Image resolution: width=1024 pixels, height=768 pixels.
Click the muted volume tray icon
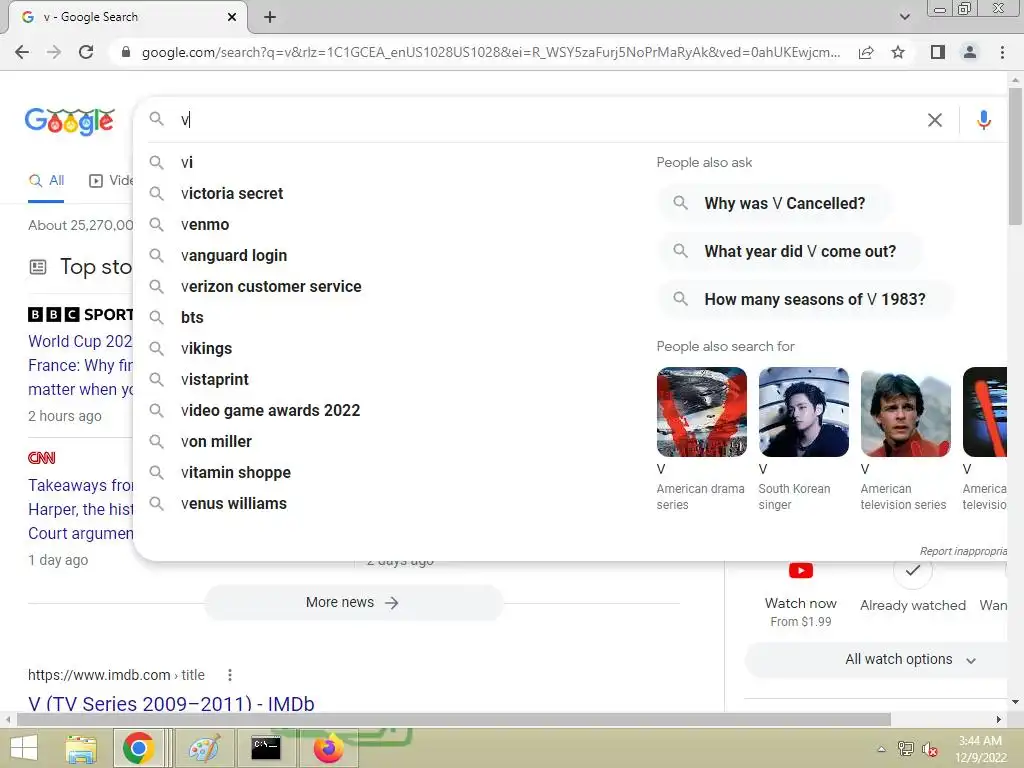tap(929, 749)
